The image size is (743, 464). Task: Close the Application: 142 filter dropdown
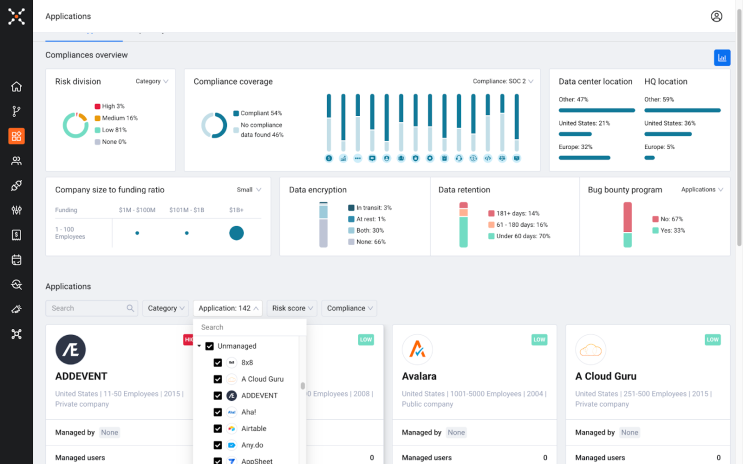227,308
